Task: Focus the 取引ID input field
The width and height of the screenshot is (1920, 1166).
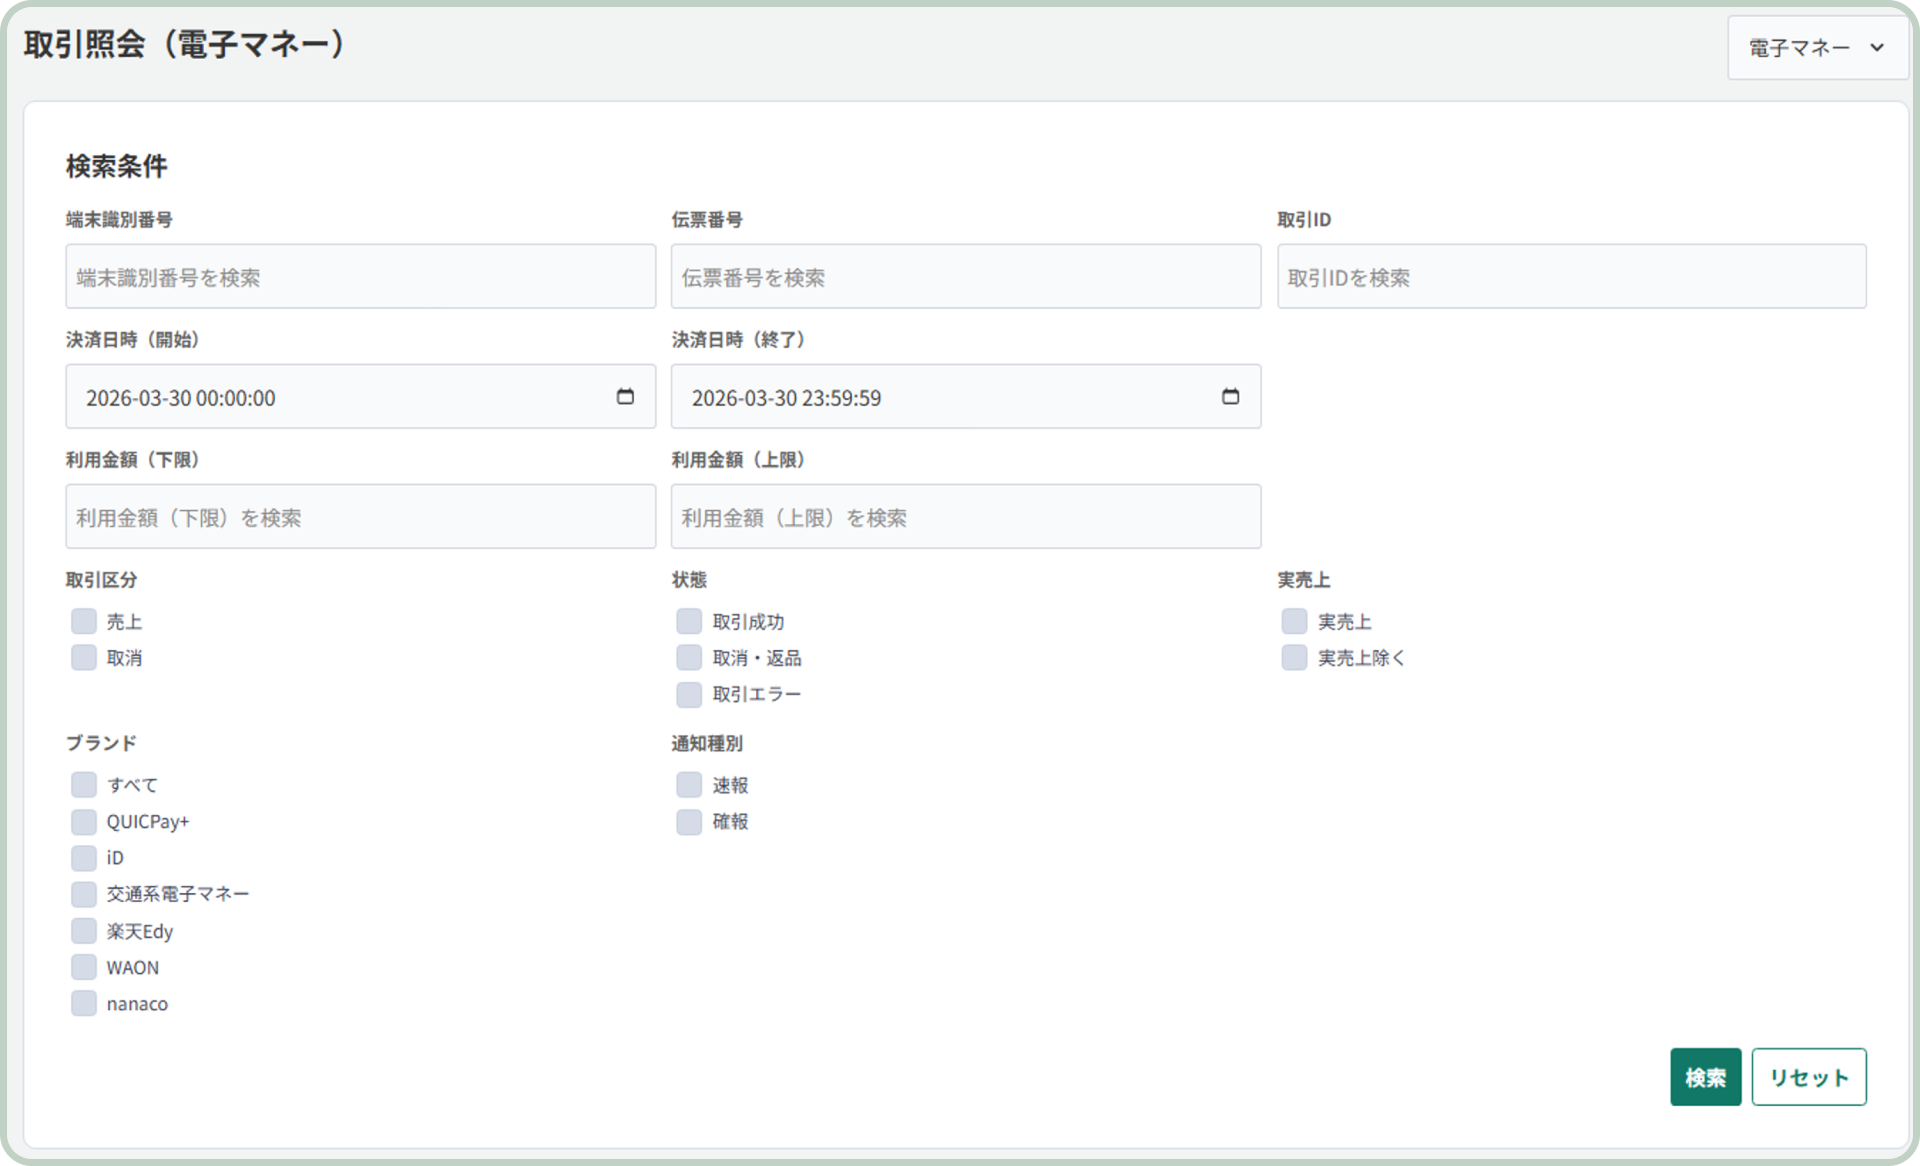Action: (1570, 277)
